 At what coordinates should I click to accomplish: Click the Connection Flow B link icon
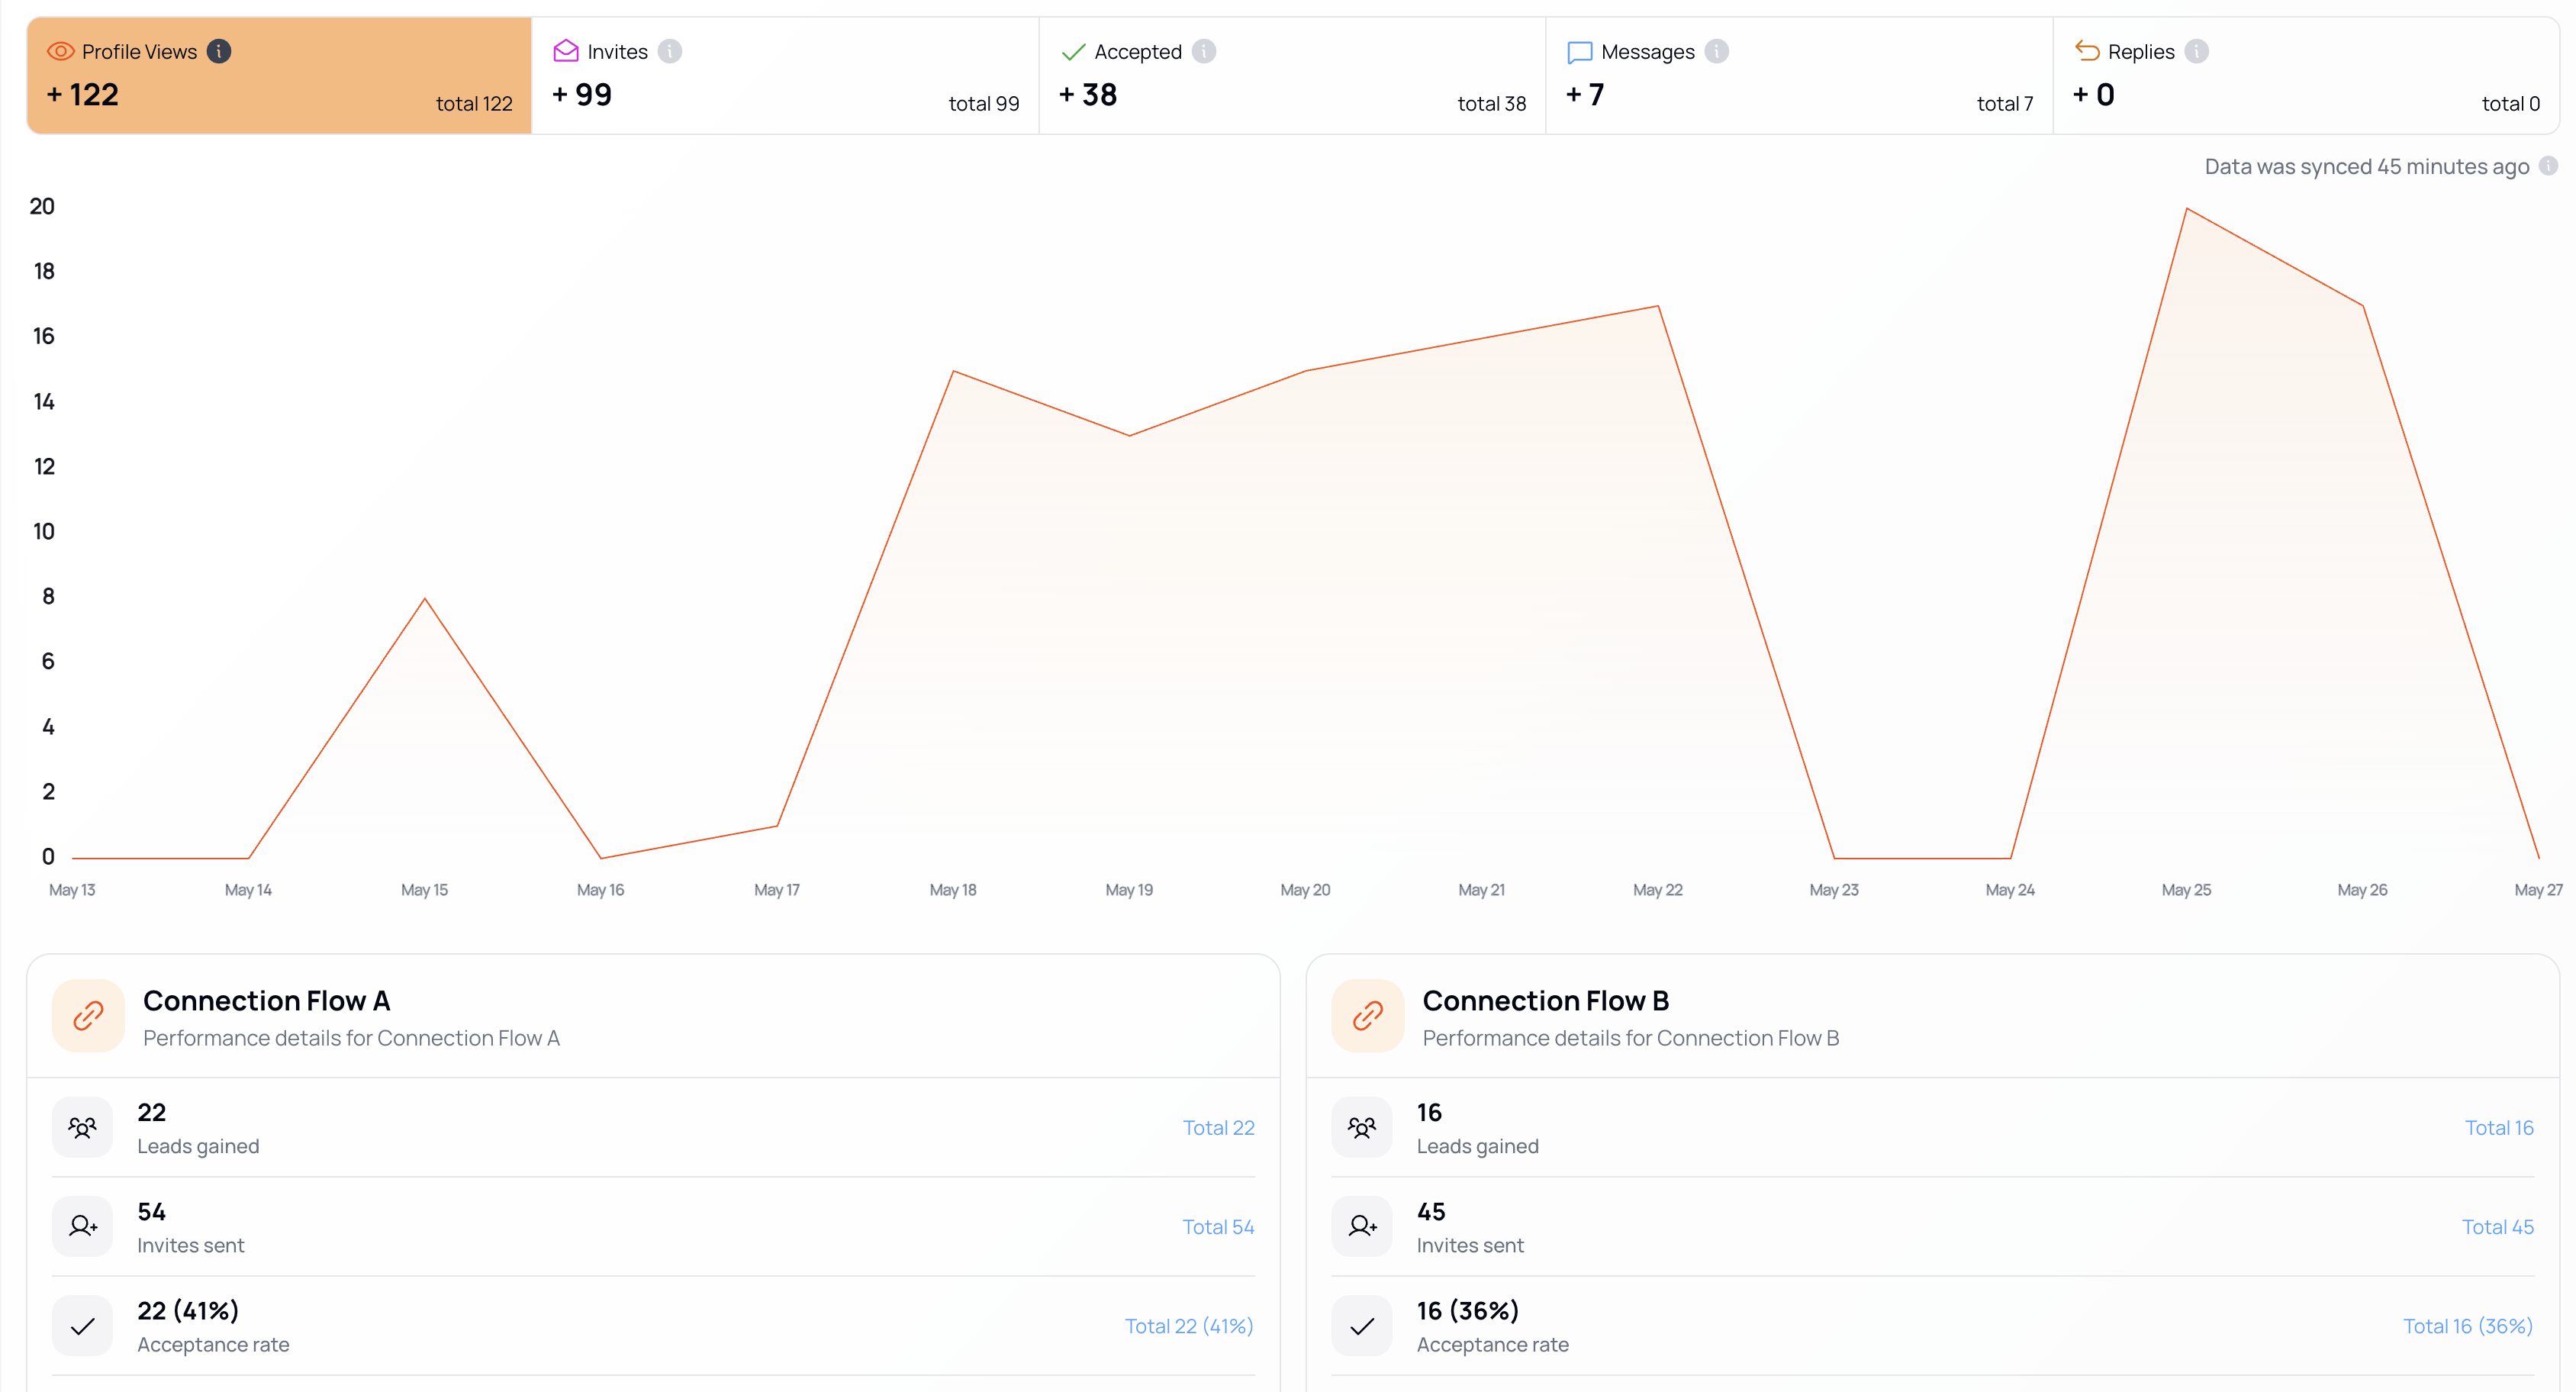click(x=1368, y=1016)
